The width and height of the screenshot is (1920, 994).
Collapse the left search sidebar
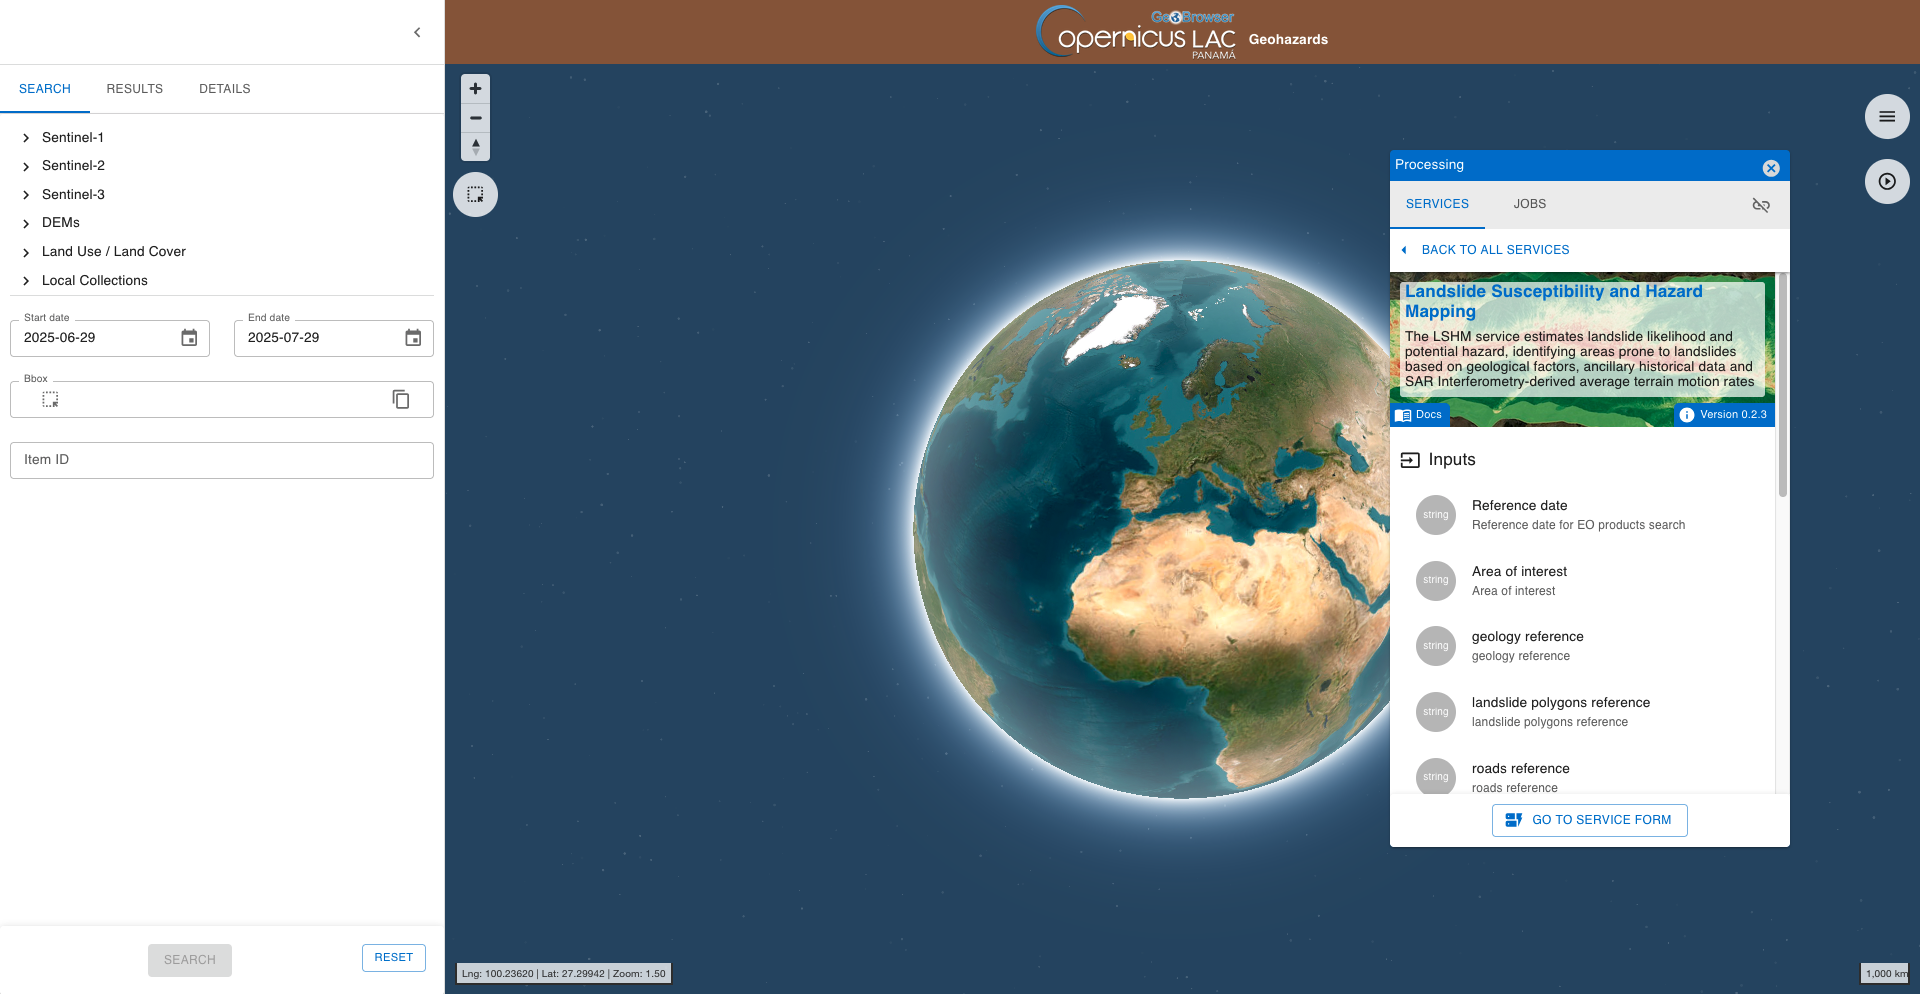417,33
